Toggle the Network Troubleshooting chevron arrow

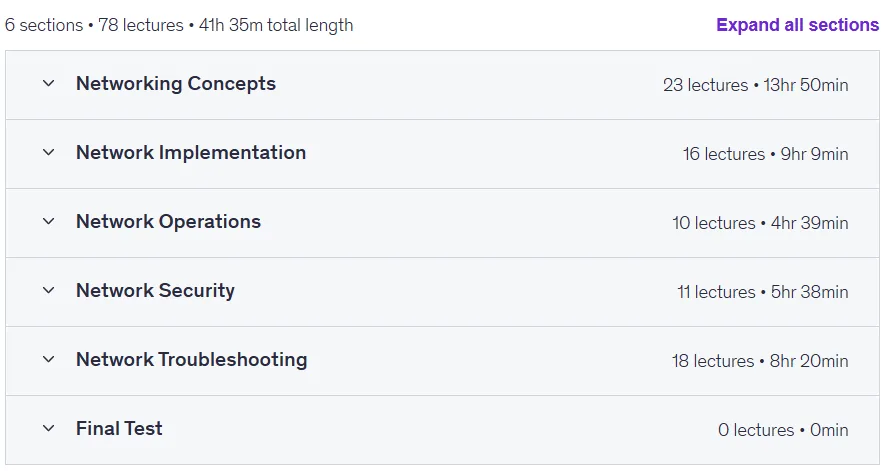tap(49, 359)
